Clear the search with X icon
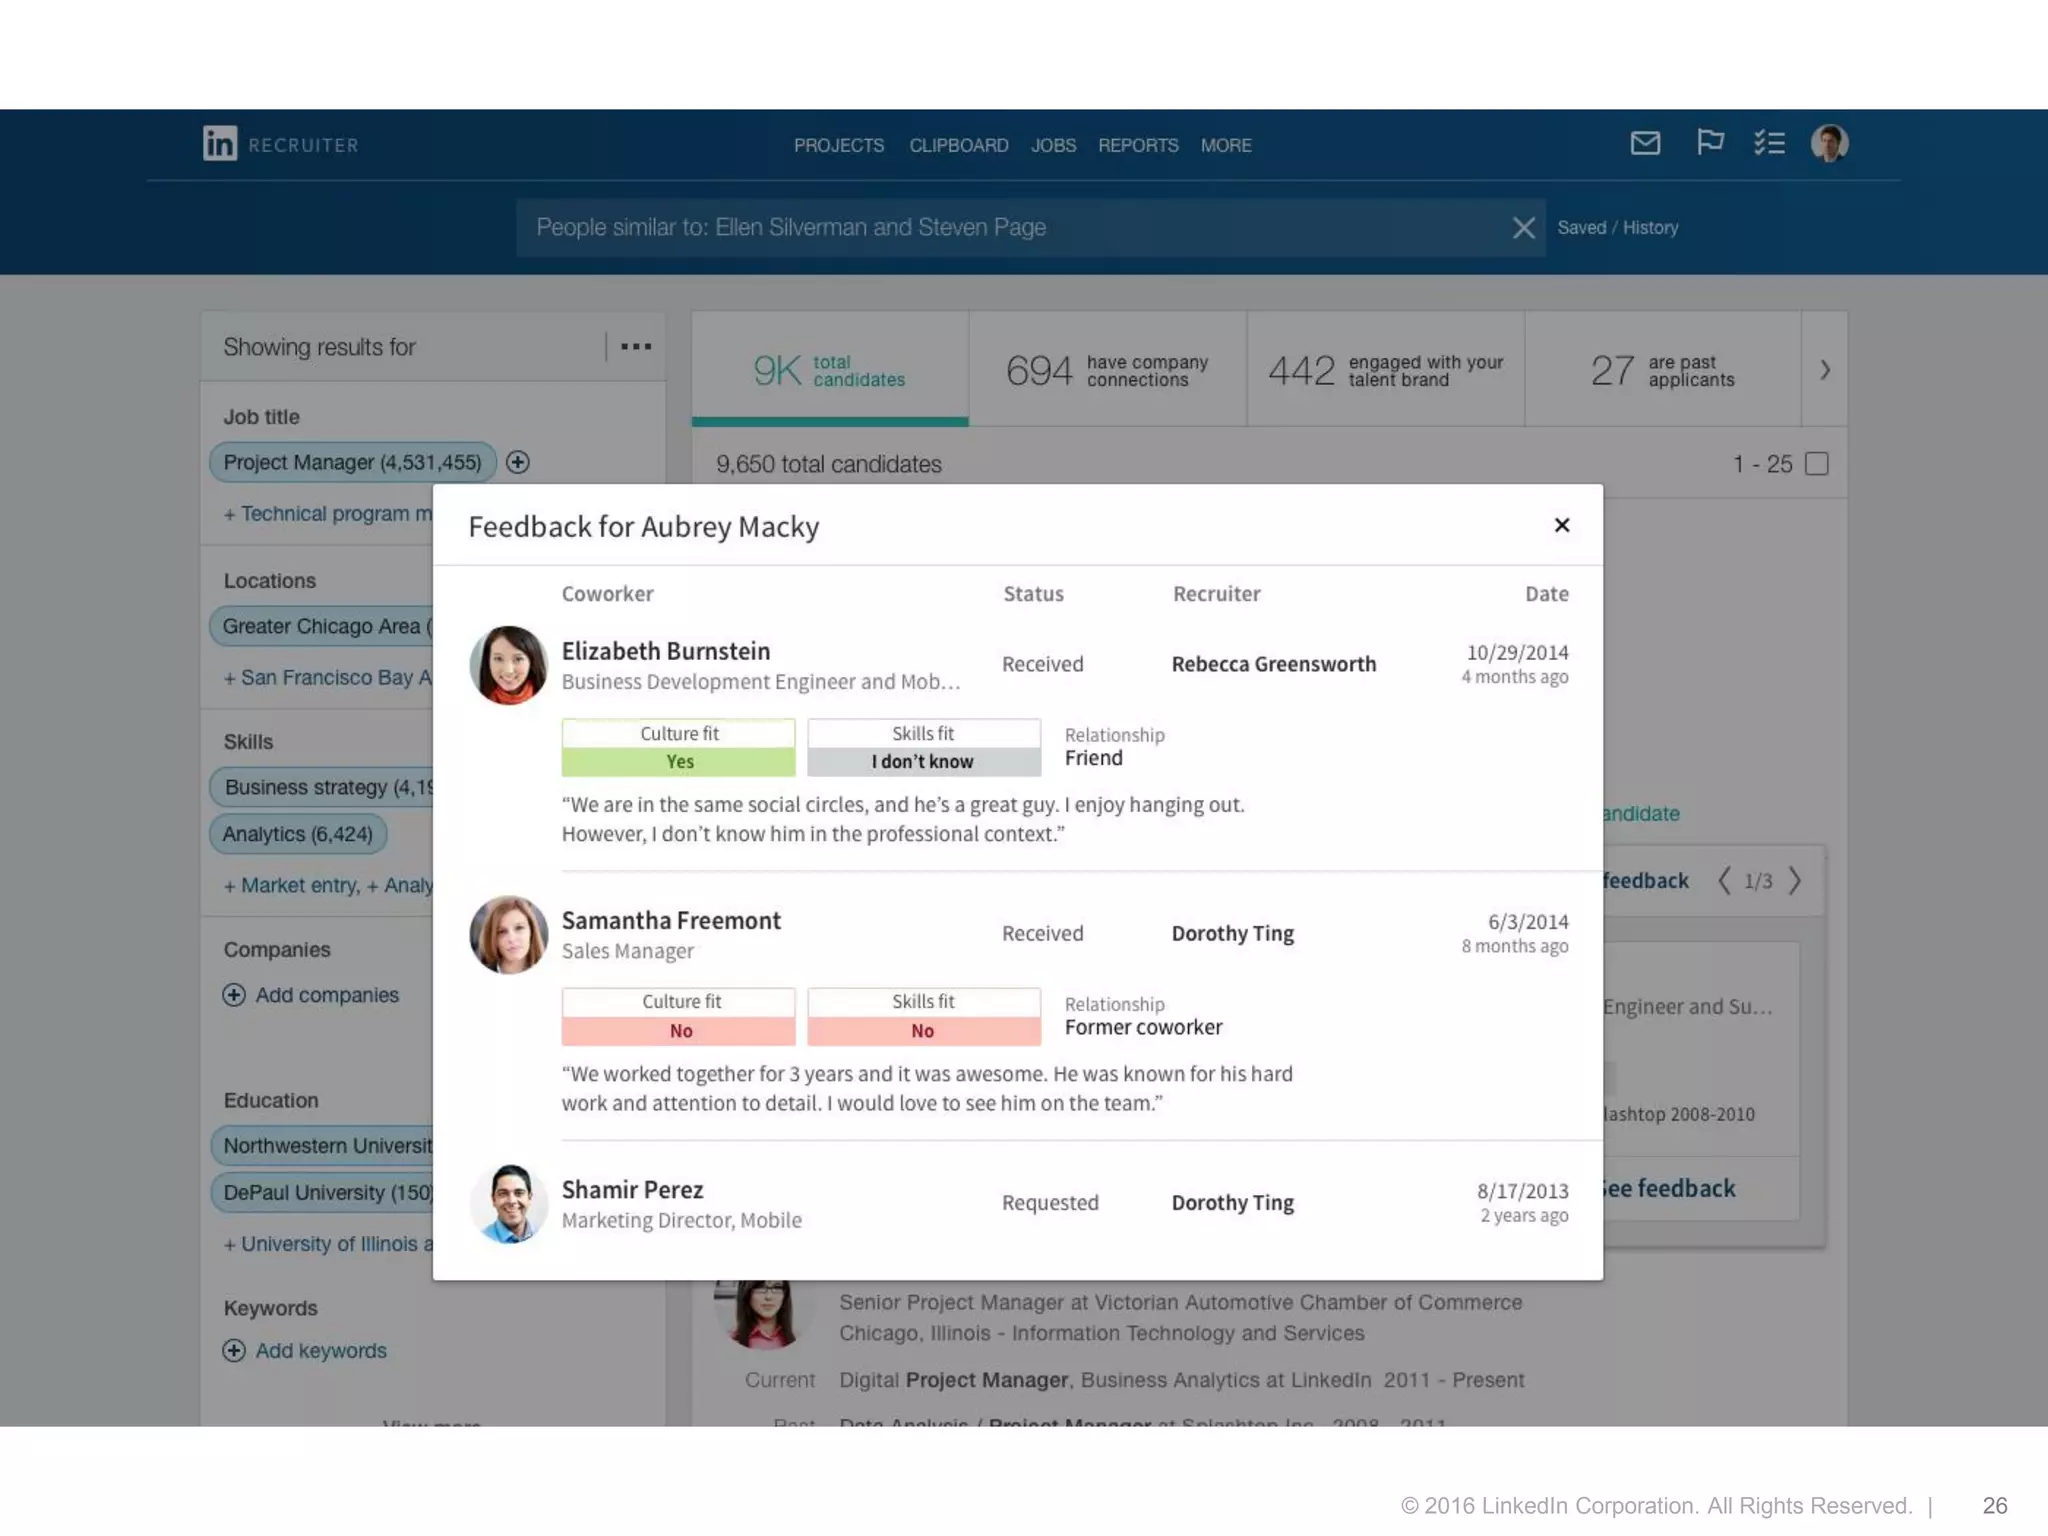 [1523, 228]
